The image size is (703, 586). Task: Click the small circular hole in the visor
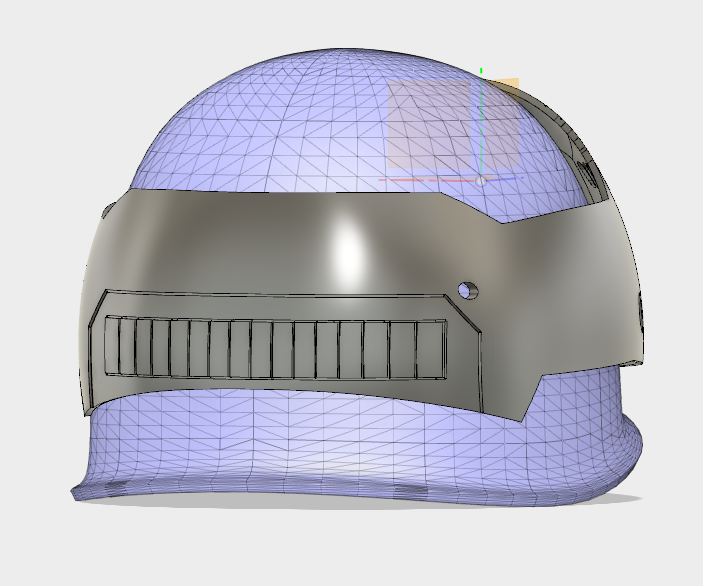click(x=469, y=291)
